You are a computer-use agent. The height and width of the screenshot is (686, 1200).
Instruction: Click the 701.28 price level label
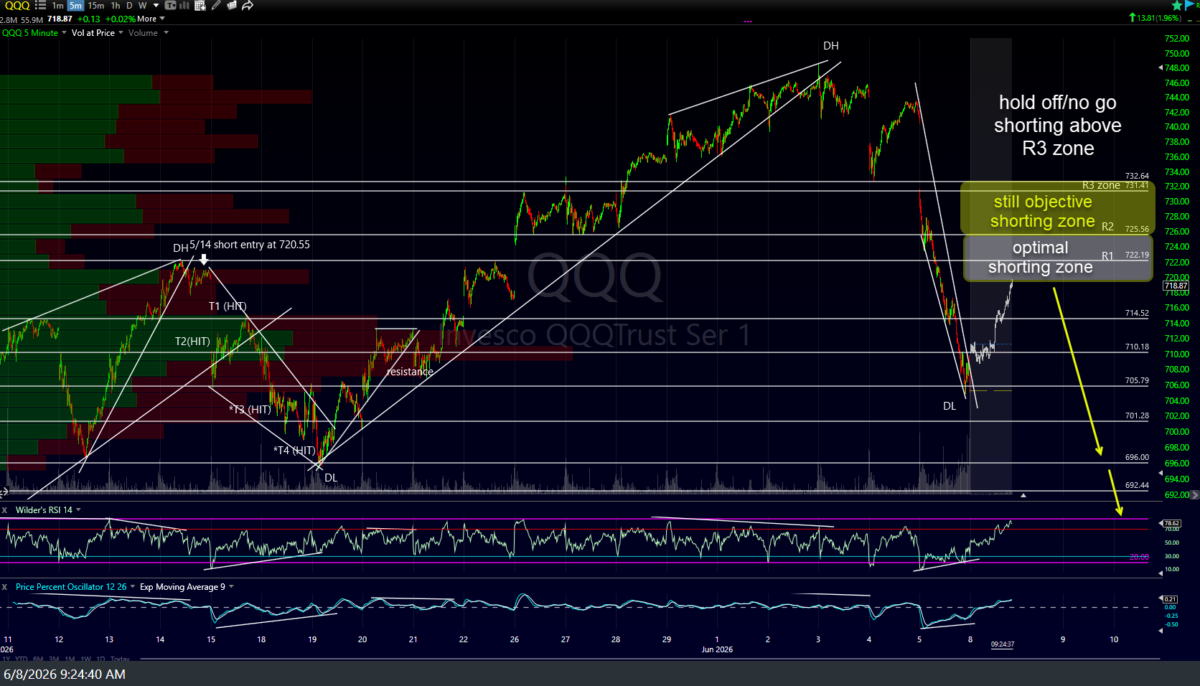pyautogui.click(x=1137, y=415)
